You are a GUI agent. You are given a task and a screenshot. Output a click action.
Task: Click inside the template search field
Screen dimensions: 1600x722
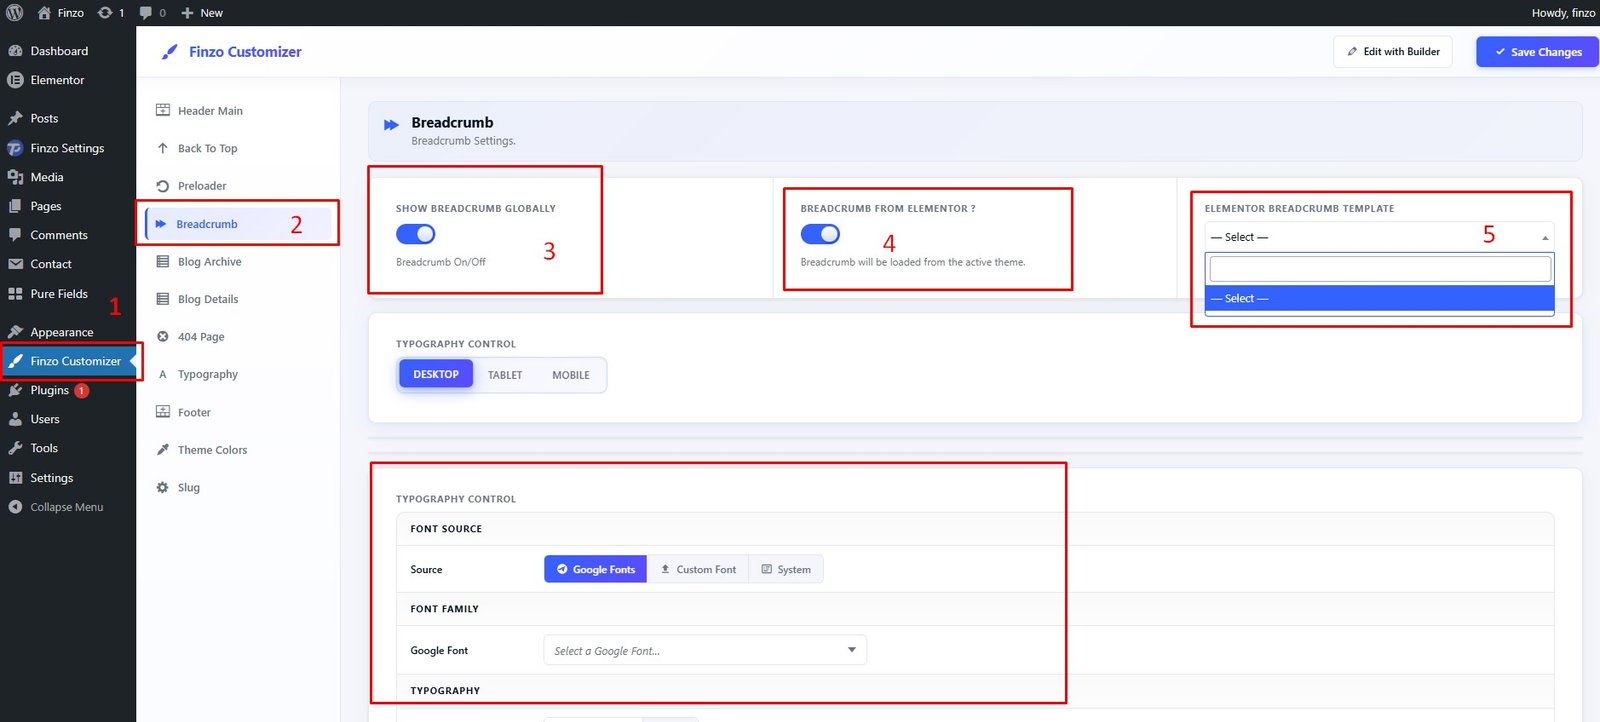tap(1380, 269)
